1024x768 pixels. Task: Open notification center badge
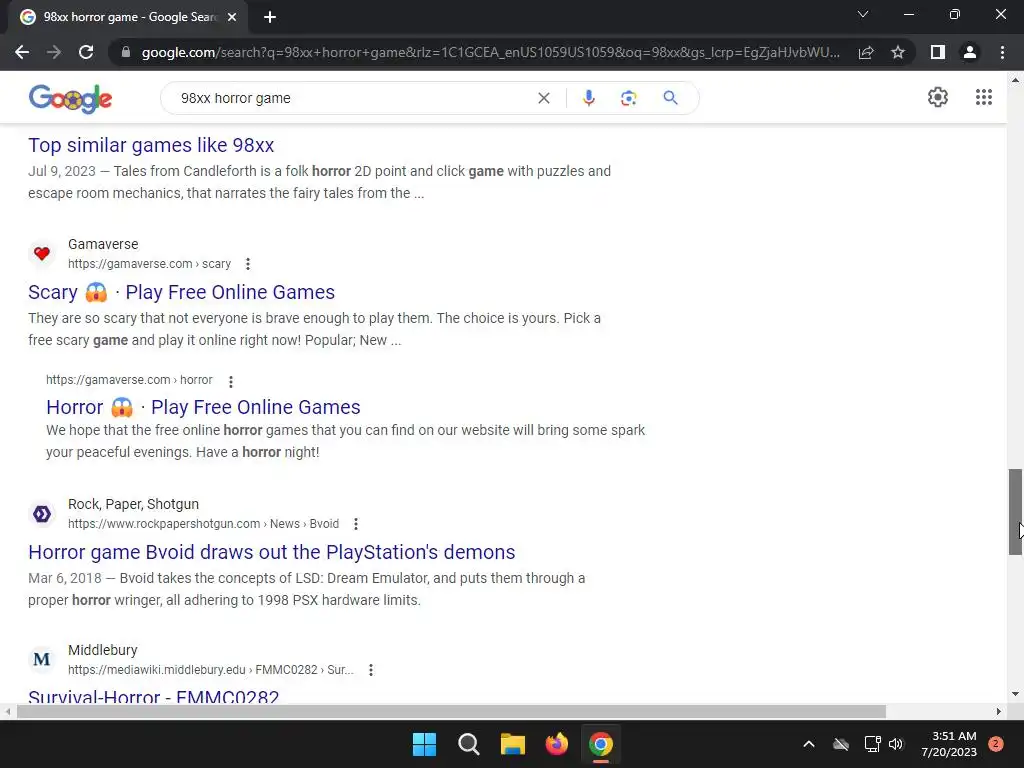996,744
